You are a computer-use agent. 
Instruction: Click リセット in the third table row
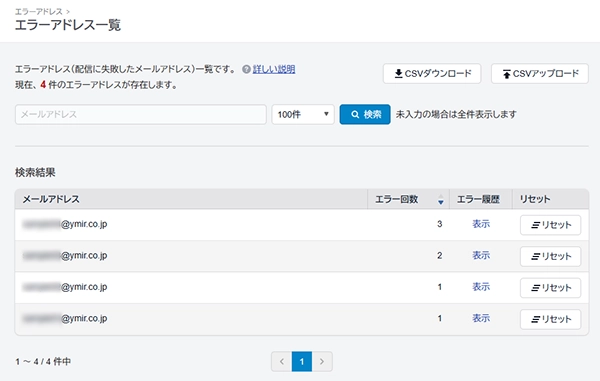click(x=550, y=288)
